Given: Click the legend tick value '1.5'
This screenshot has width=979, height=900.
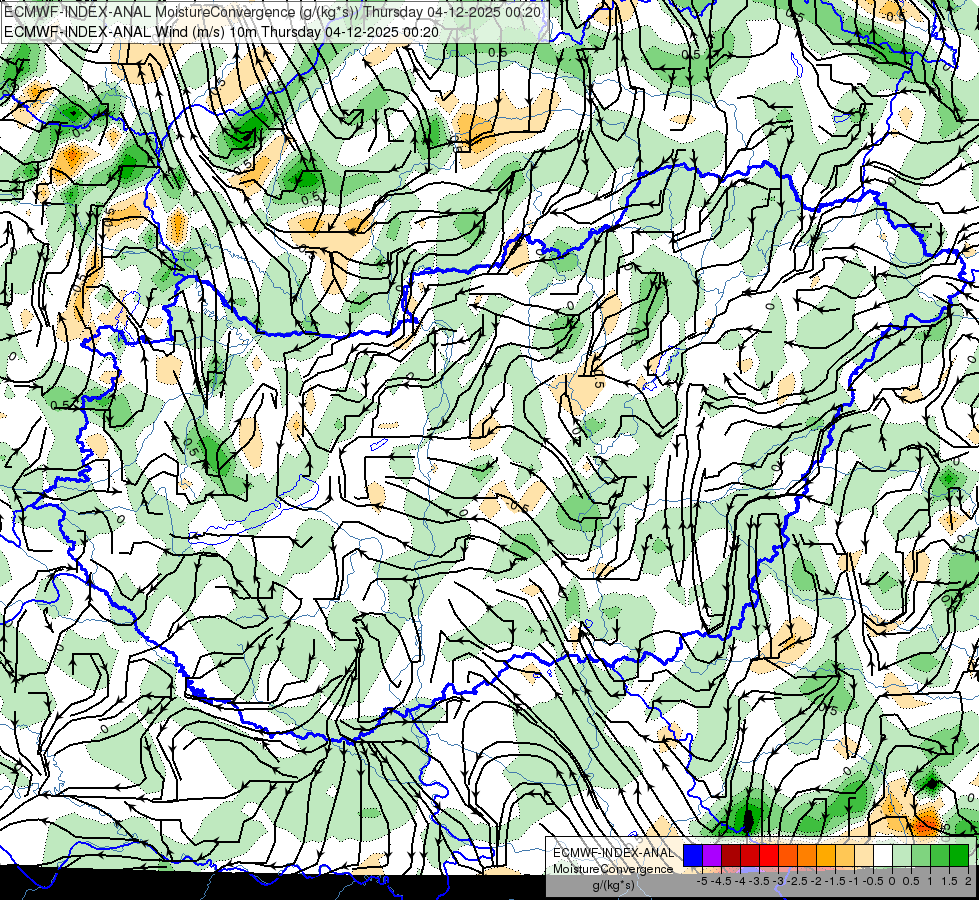Looking at the screenshot, I should pos(949,881).
